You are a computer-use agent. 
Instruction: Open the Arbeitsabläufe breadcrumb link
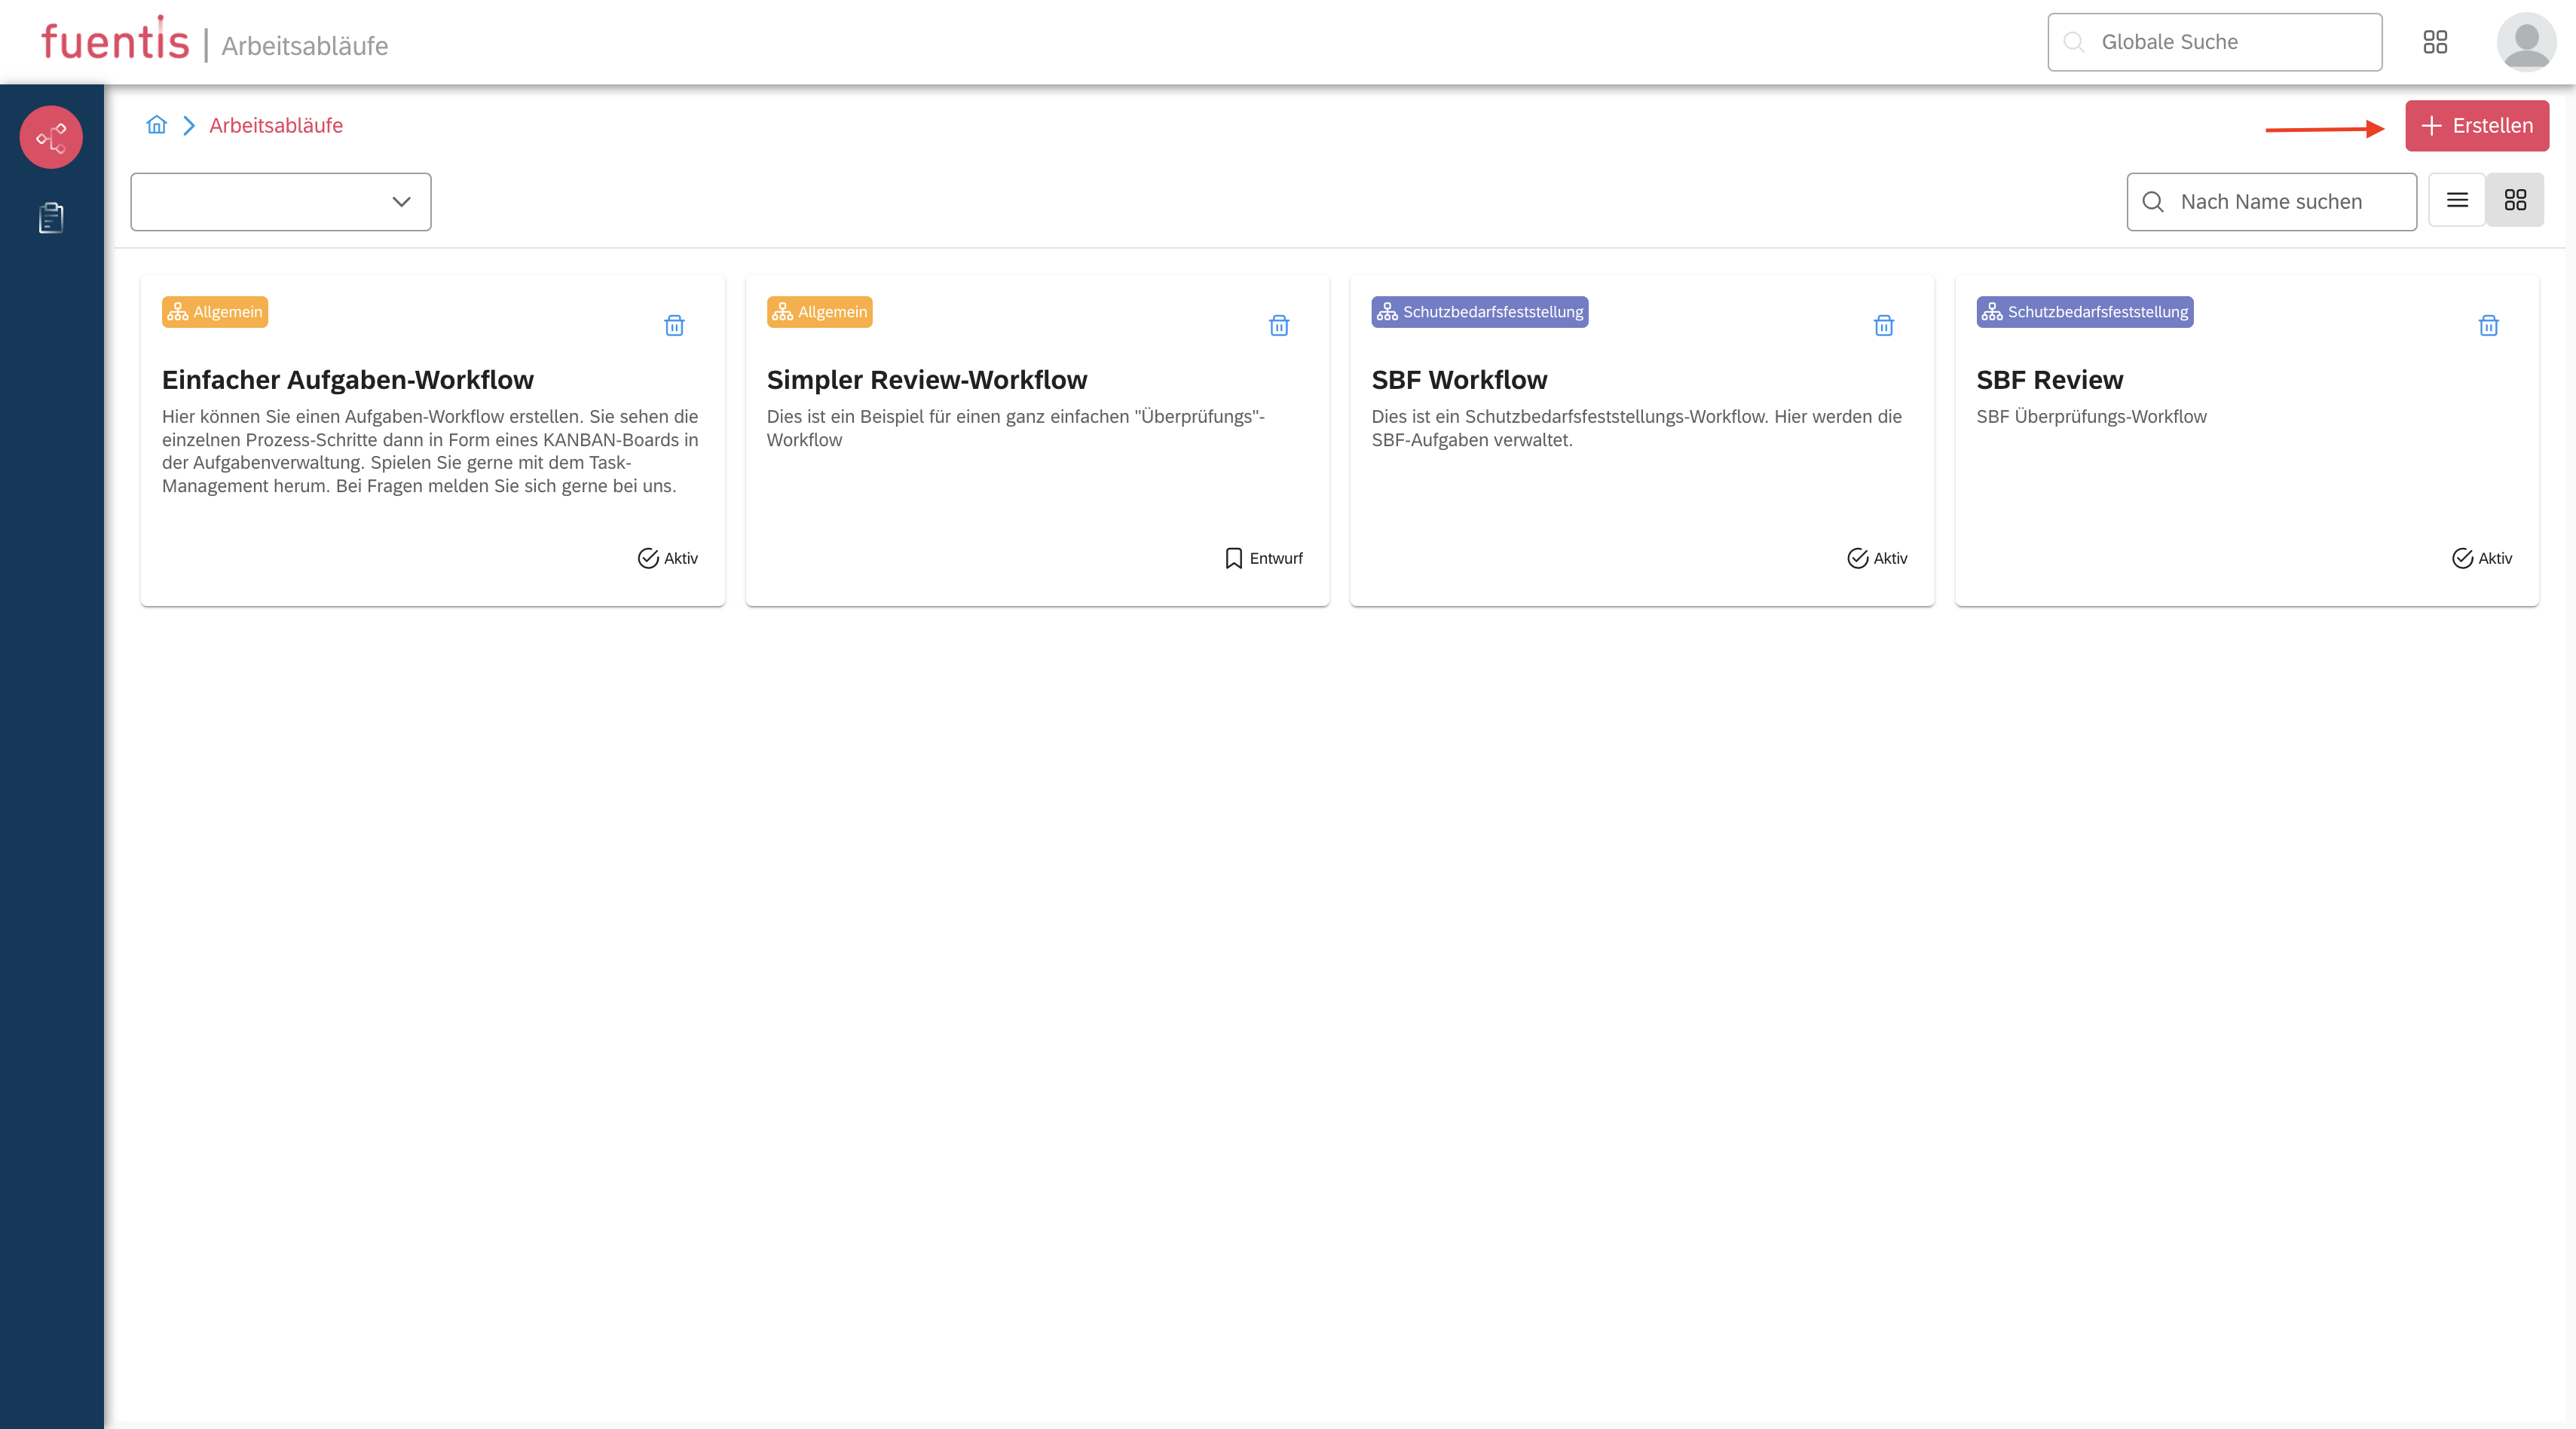pyautogui.click(x=276, y=125)
